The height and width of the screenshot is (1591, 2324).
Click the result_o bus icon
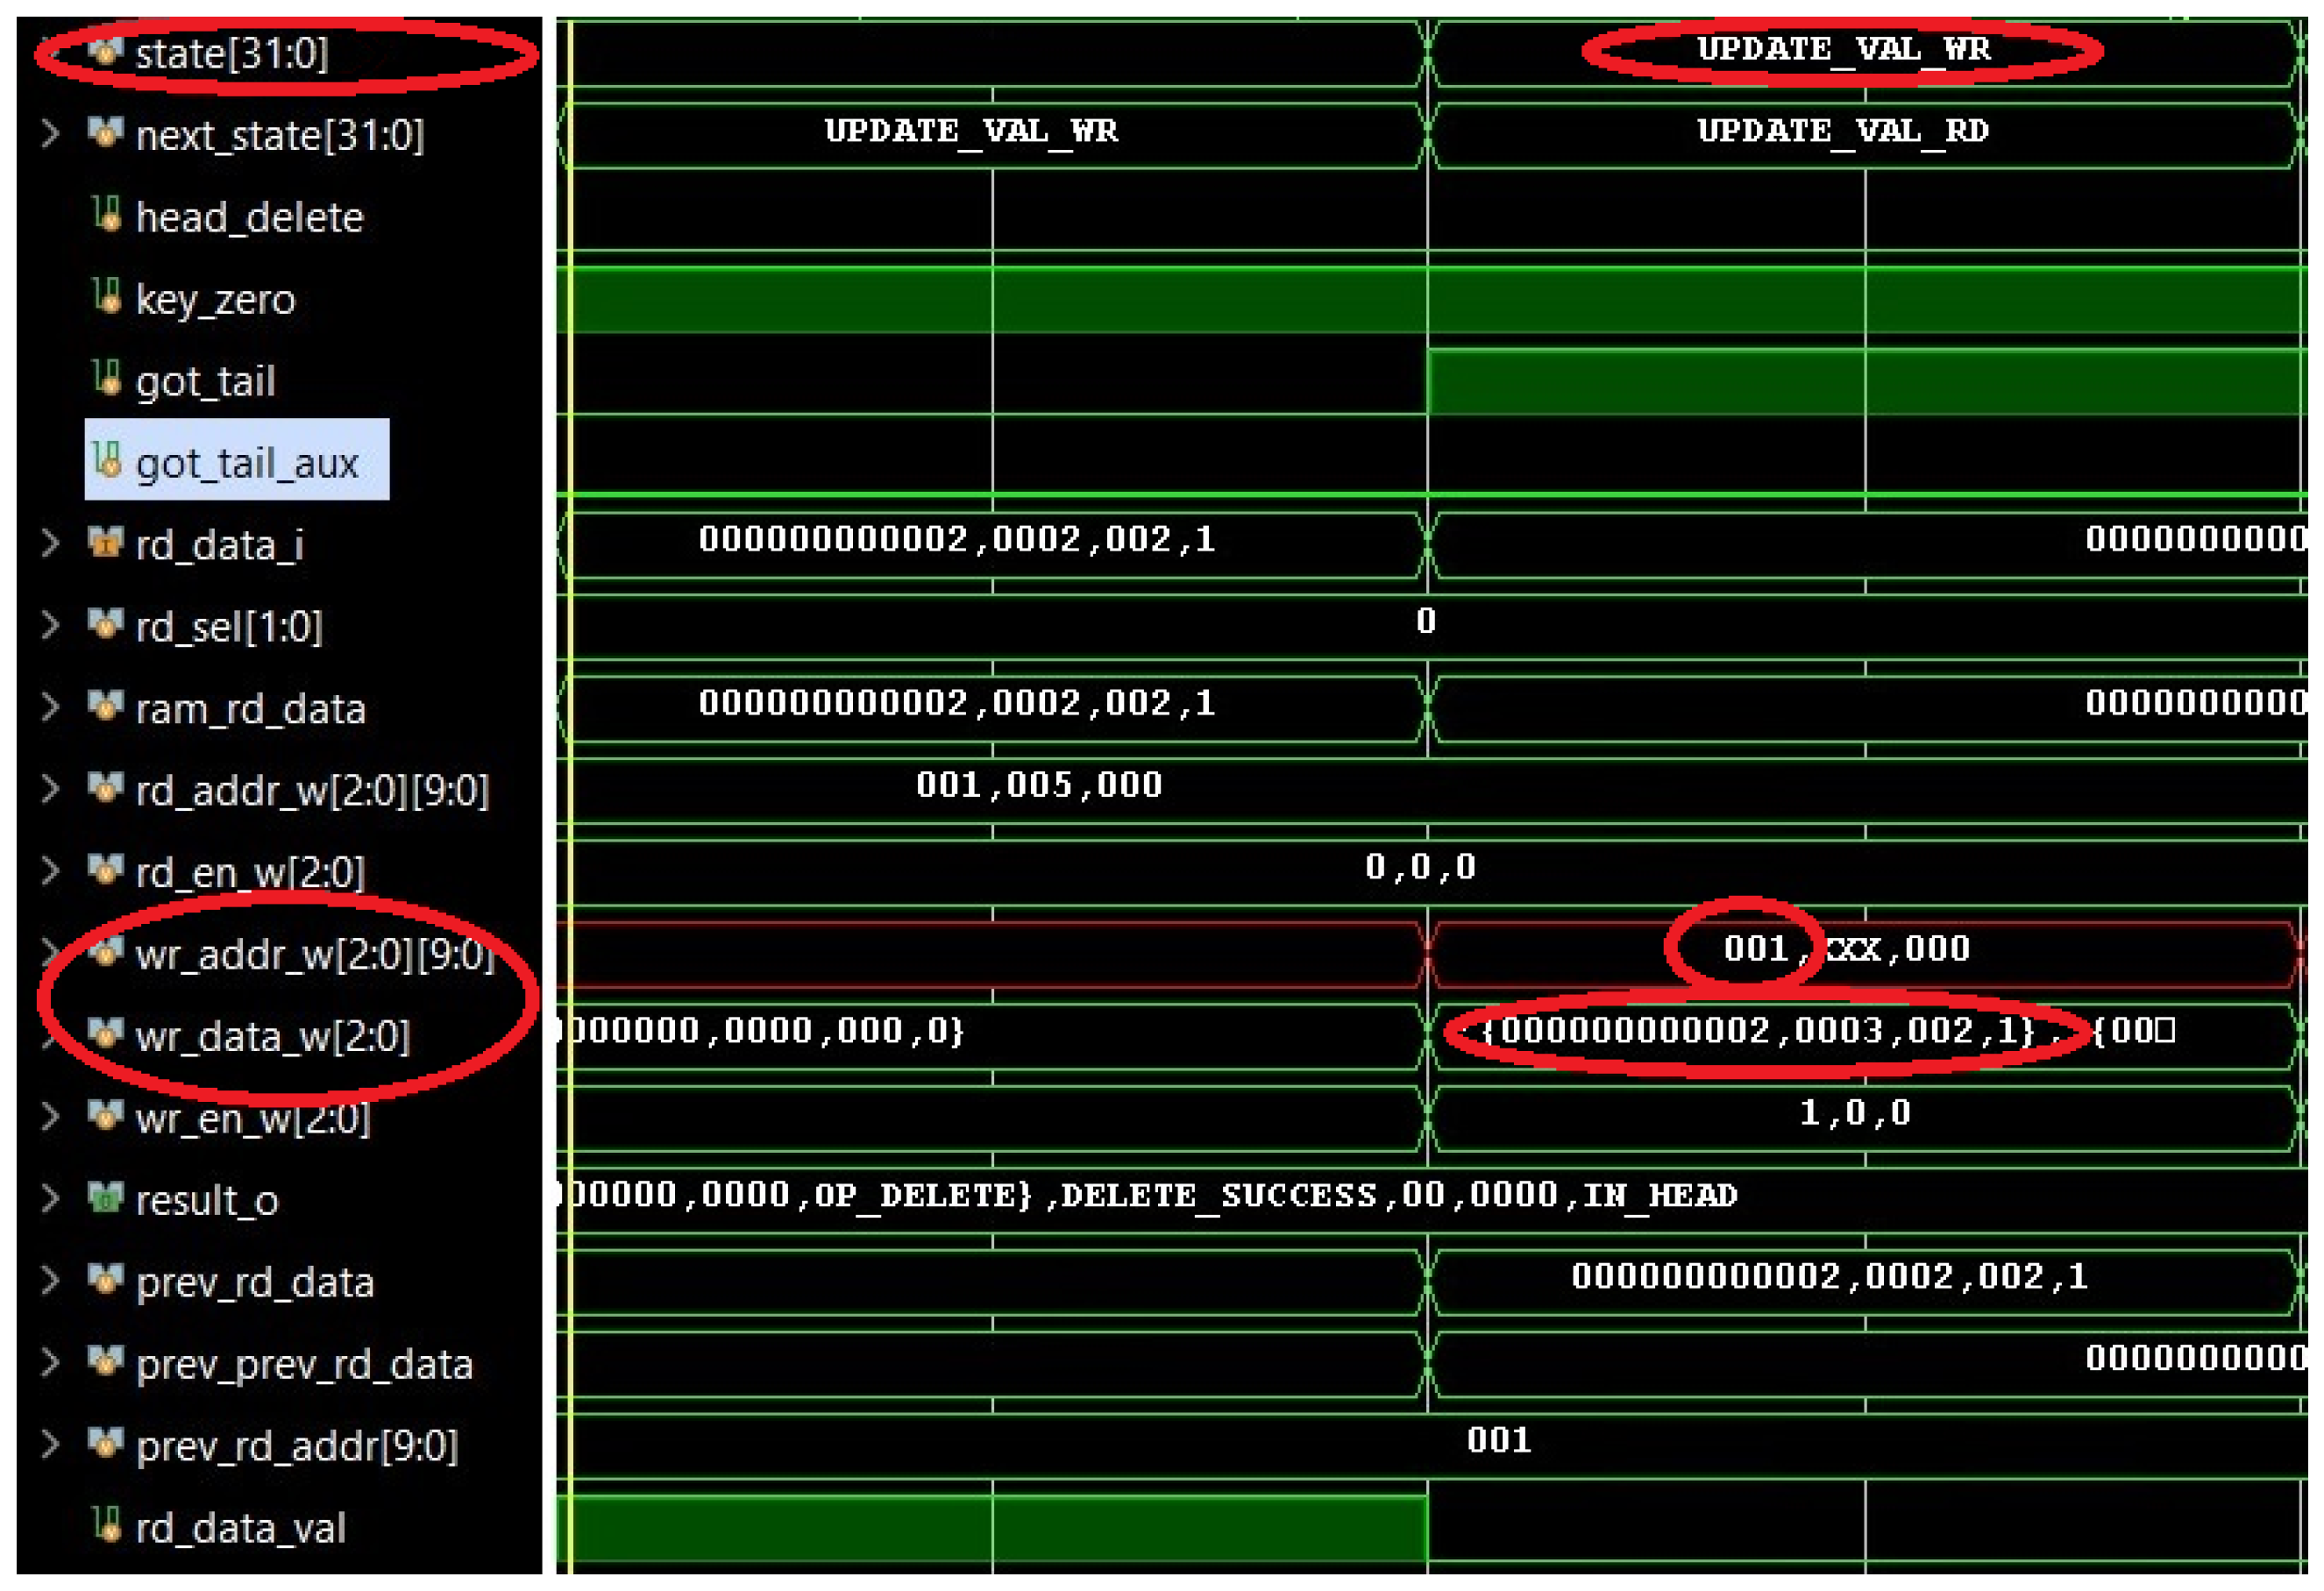click(105, 1197)
